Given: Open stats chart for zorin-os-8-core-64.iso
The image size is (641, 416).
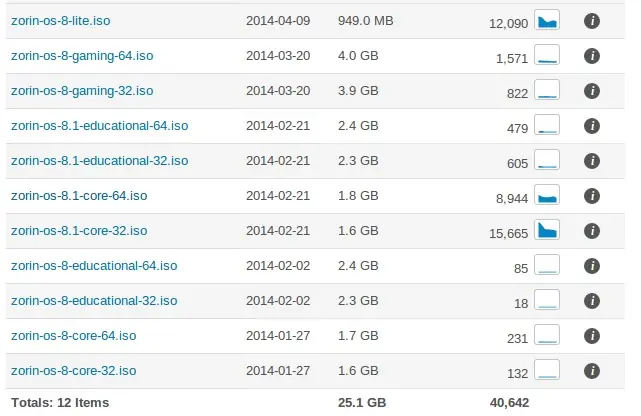Looking at the screenshot, I should pos(547,336).
